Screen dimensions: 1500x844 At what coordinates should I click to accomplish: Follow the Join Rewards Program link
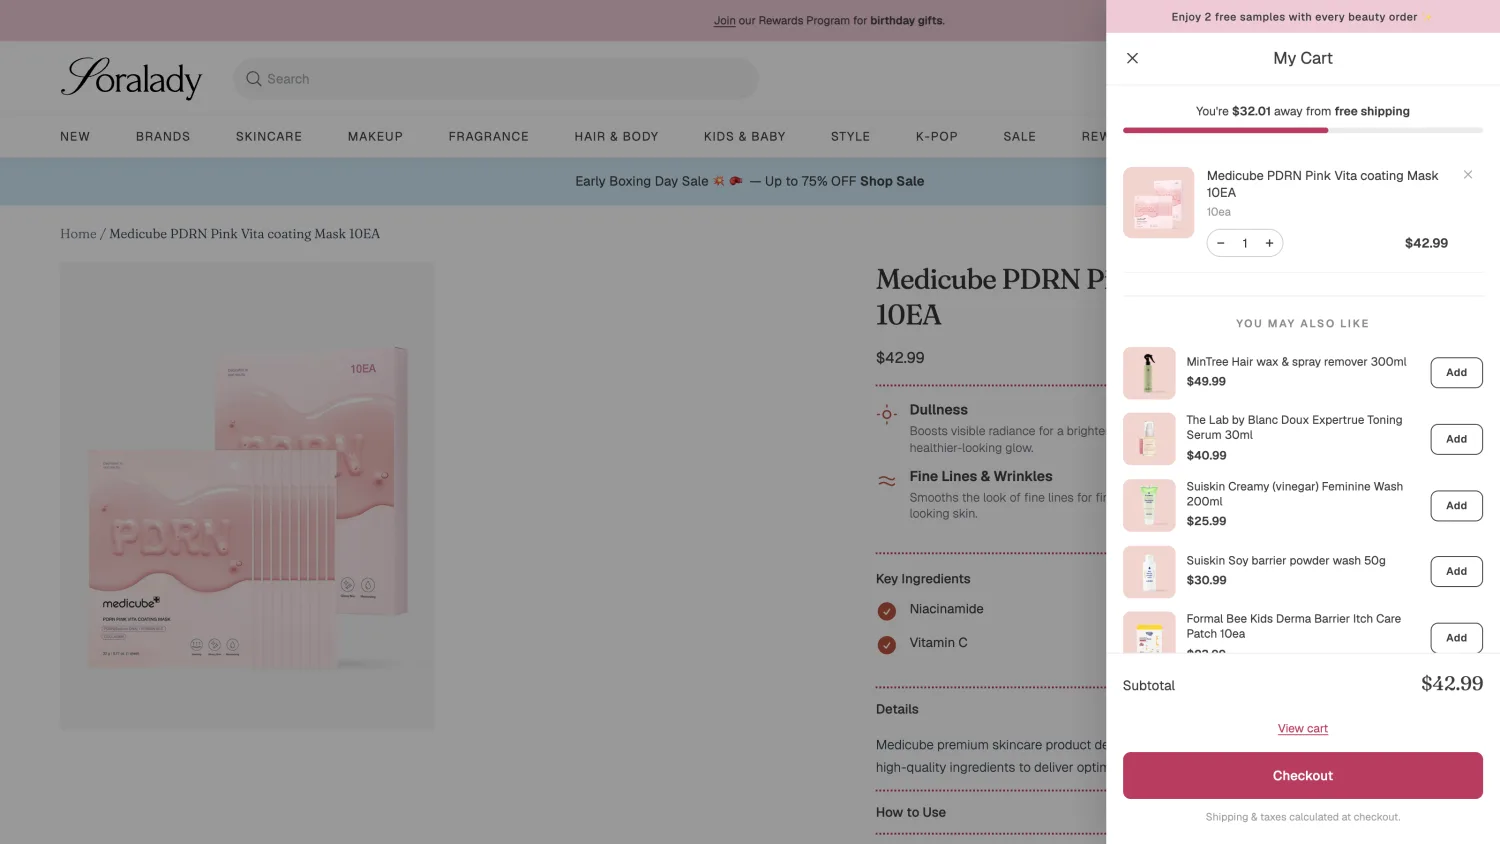click(724, 21)
